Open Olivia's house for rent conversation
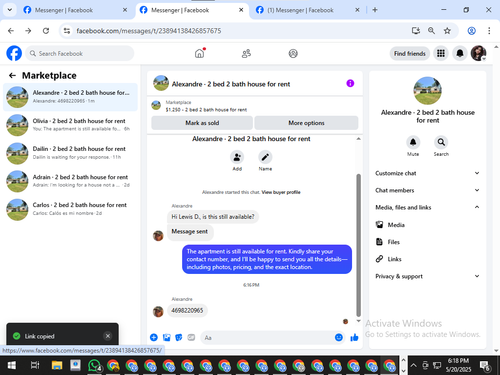Image resolution: width=500 pixels, height=375 pixels. point(70,125)
